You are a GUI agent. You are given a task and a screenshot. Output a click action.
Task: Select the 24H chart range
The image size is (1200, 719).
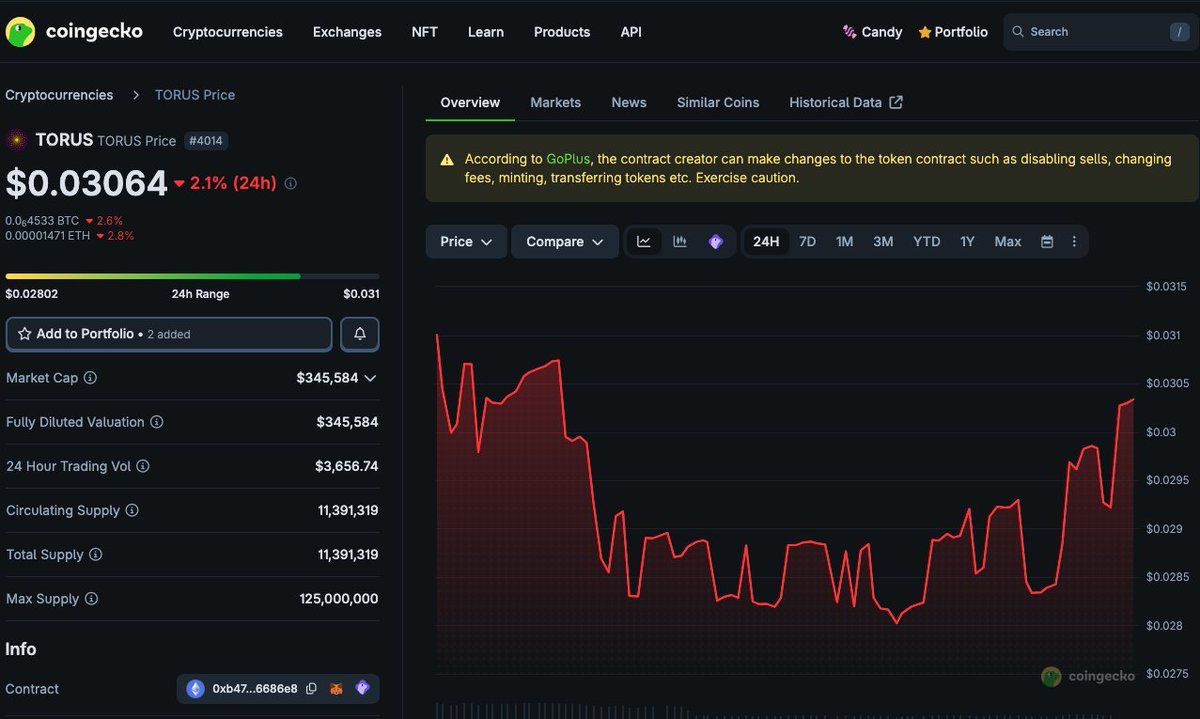point(766,242)
